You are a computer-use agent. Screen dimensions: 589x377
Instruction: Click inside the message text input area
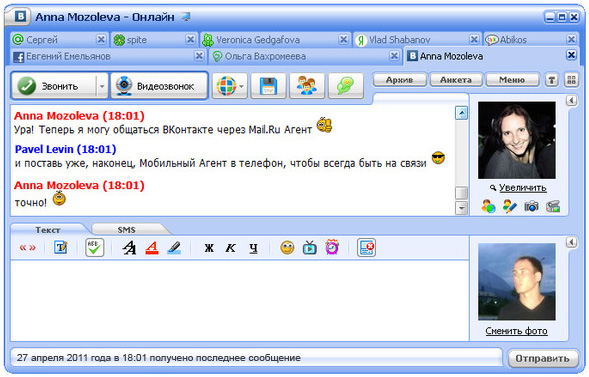(x=240, y=300)
